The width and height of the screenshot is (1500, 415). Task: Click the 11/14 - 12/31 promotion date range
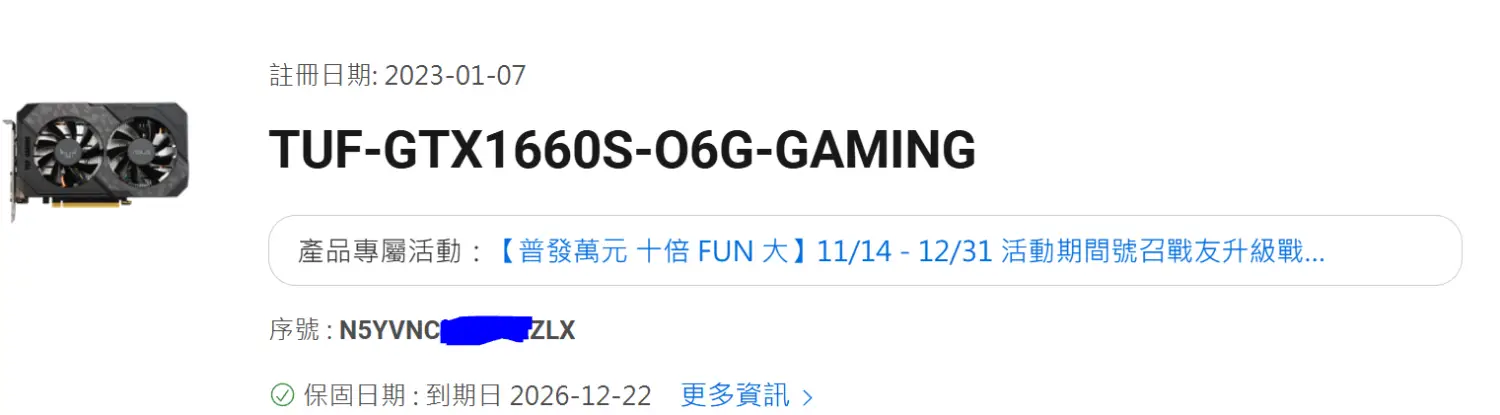[905, 252]
